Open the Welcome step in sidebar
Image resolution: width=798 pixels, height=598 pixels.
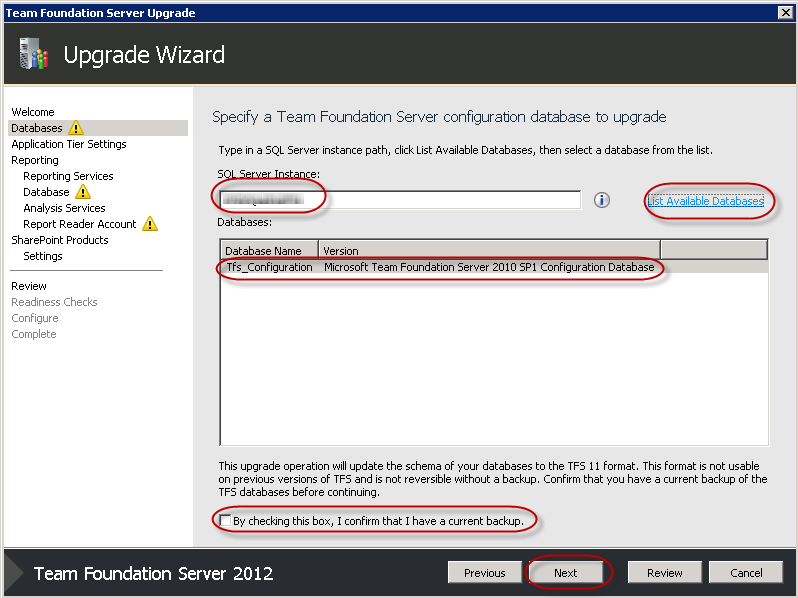(x=33, y=112)
